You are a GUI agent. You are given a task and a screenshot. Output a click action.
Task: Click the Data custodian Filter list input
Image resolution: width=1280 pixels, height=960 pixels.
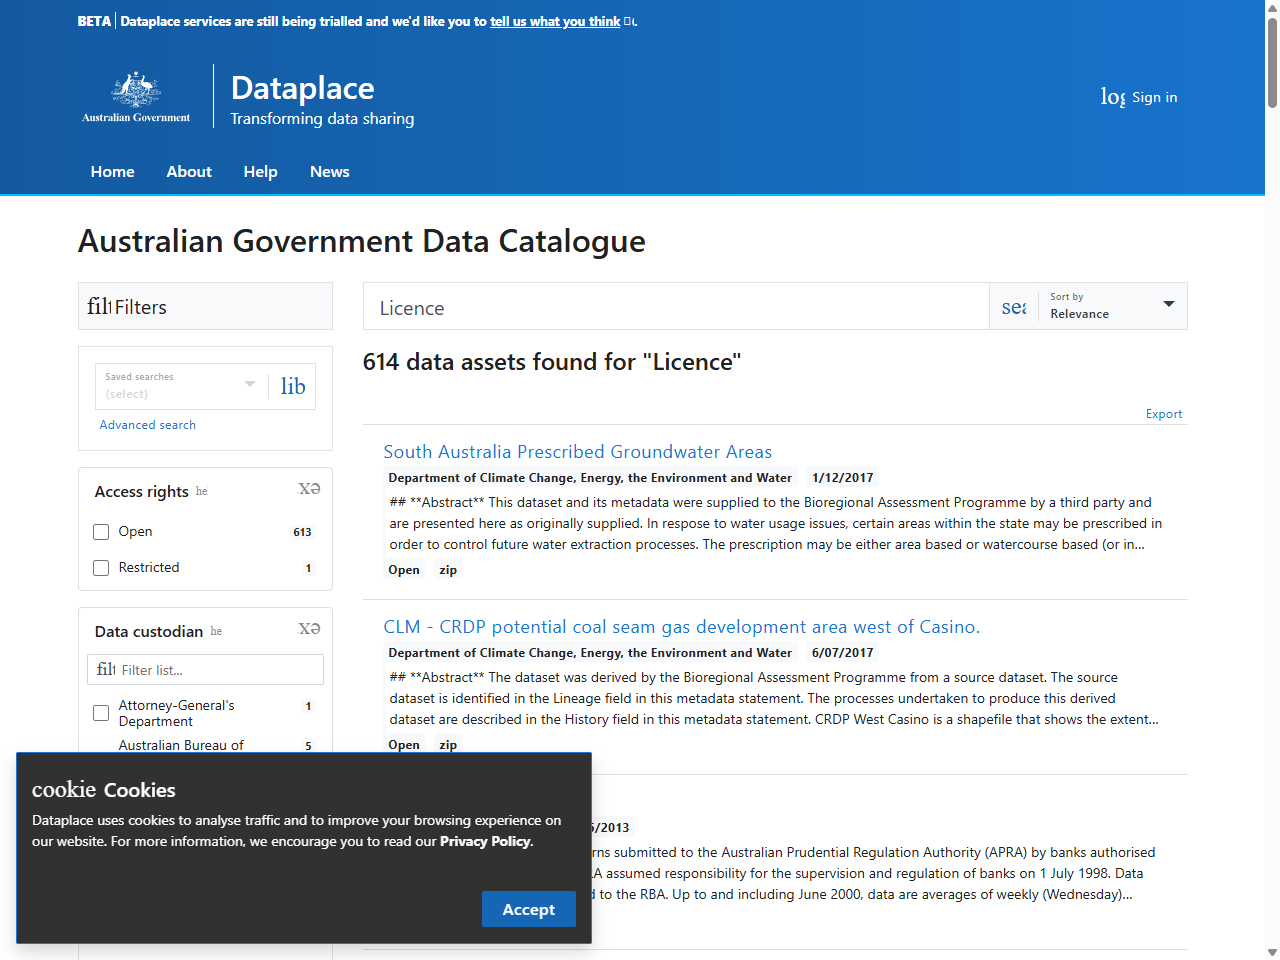(206, 670)
